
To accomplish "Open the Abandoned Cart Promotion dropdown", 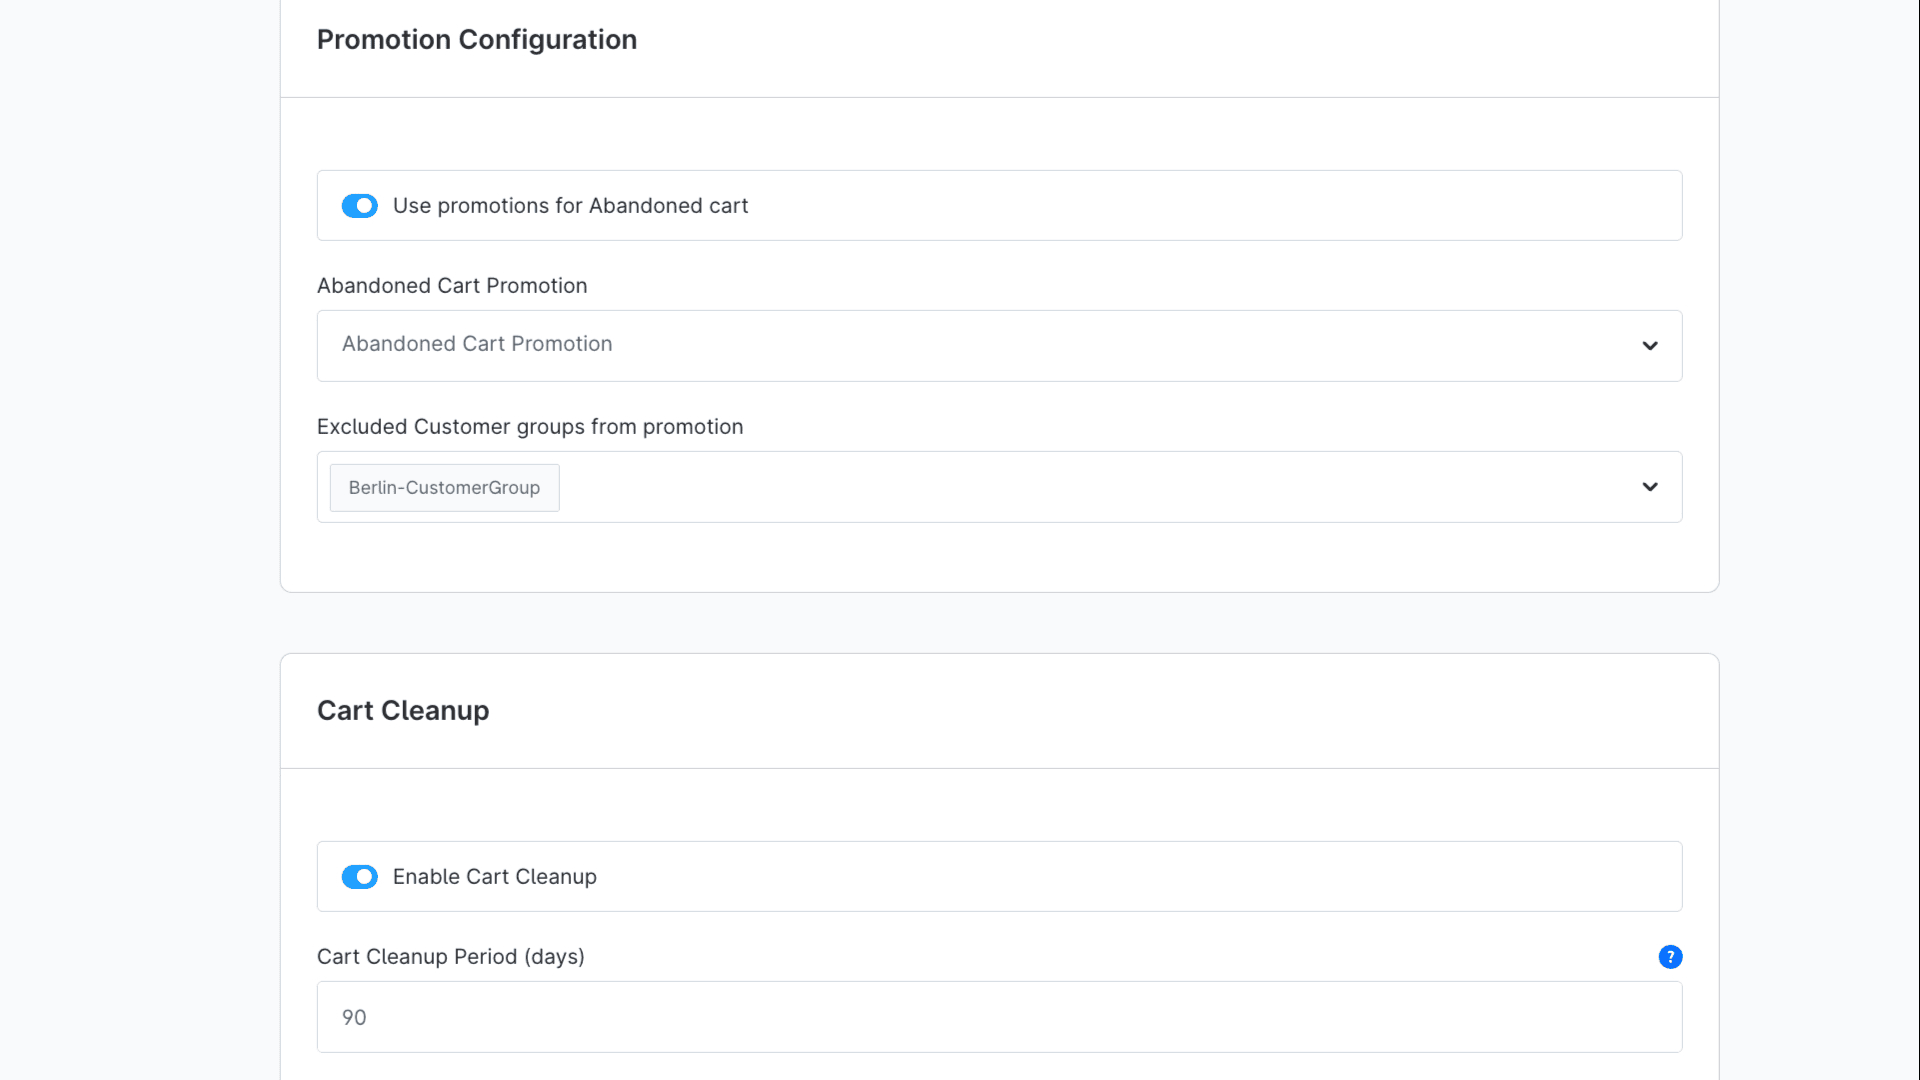I will coord(998,345).
